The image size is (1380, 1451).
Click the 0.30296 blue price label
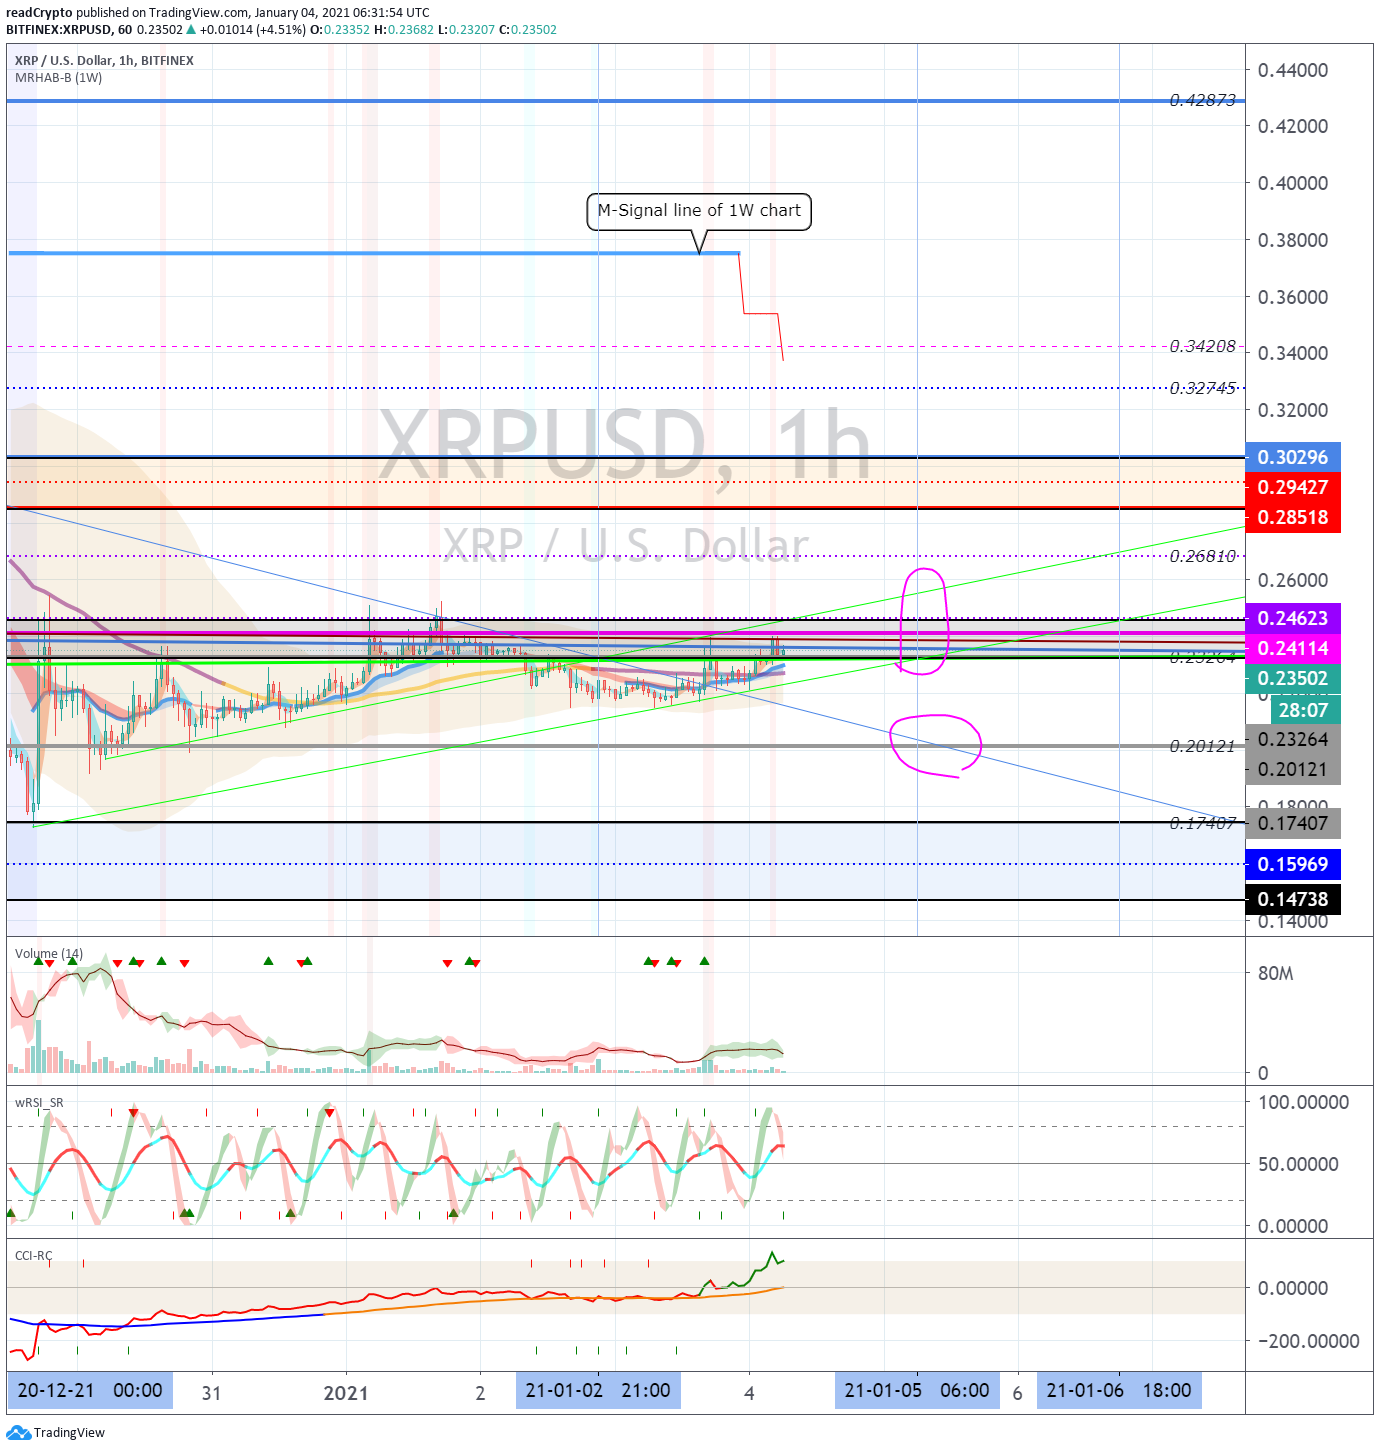[1293, 457]
